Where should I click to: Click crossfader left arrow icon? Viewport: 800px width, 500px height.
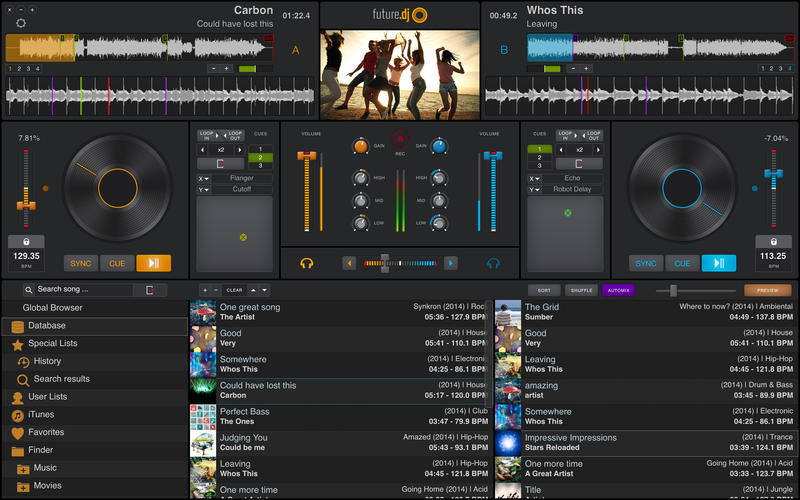coord(349,263)
